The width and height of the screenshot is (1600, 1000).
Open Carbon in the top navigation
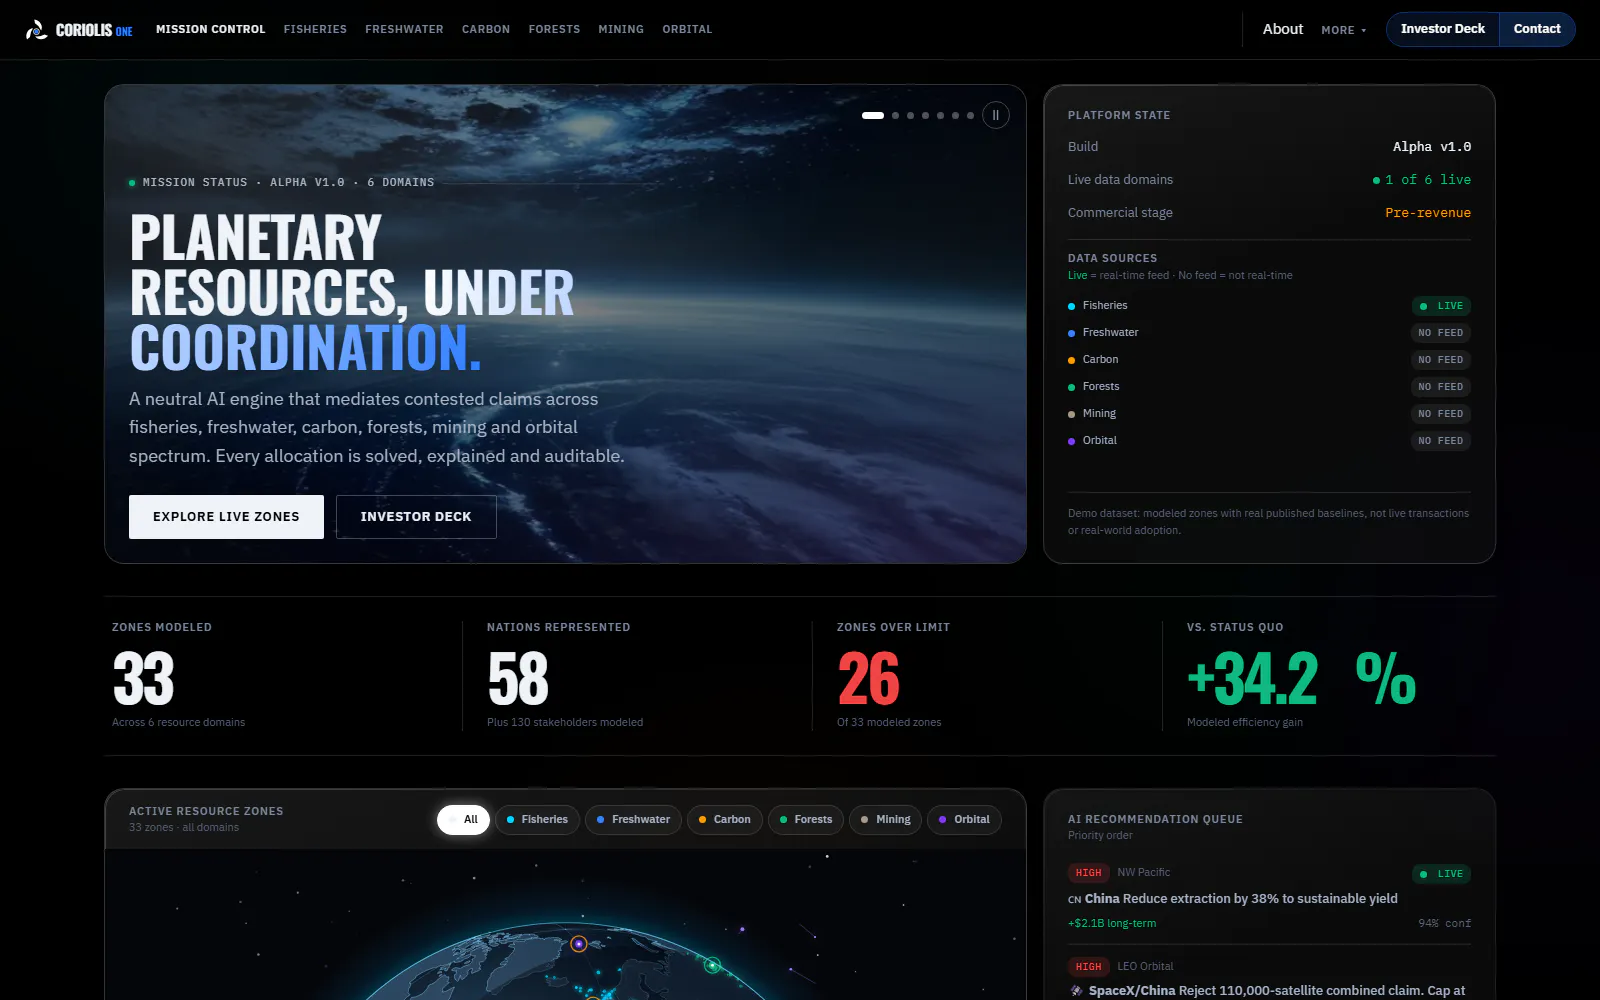pos(486,30)
